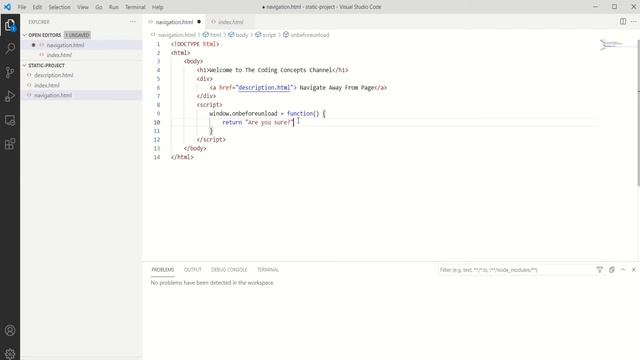Screen dimensions: 640x360
Task: Select the Debug Console panel tab
Action: 229,270
